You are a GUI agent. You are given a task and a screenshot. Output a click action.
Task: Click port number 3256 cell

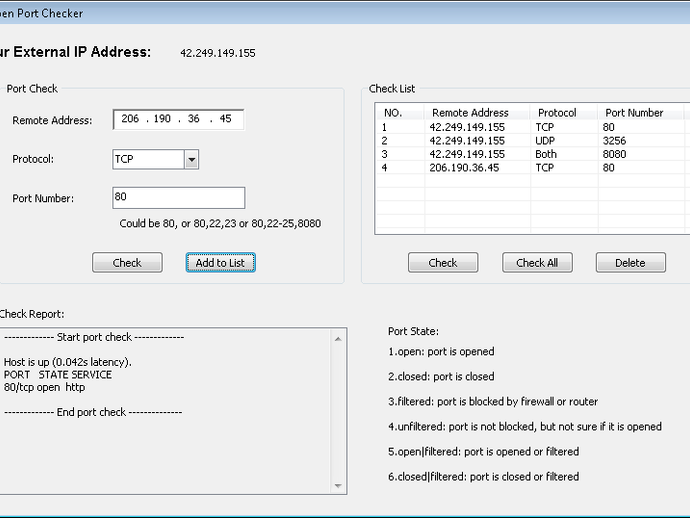(x=614, y=141)
